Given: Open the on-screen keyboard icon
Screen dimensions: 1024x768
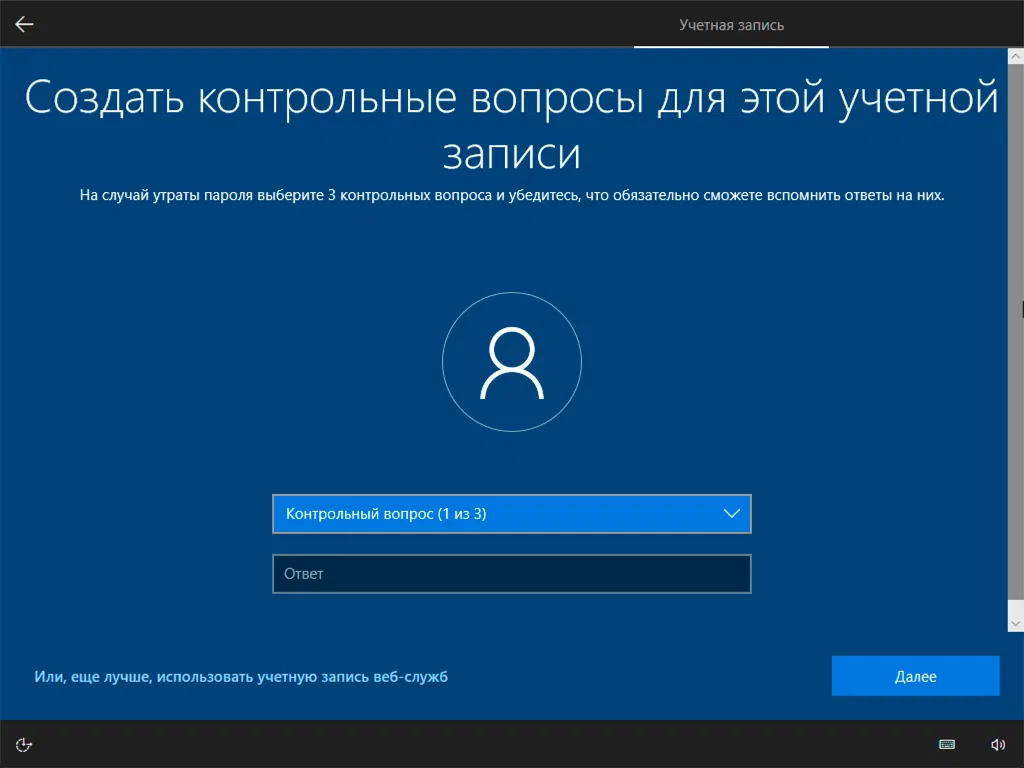Looking at the screenshot, I should pos(947,744).
